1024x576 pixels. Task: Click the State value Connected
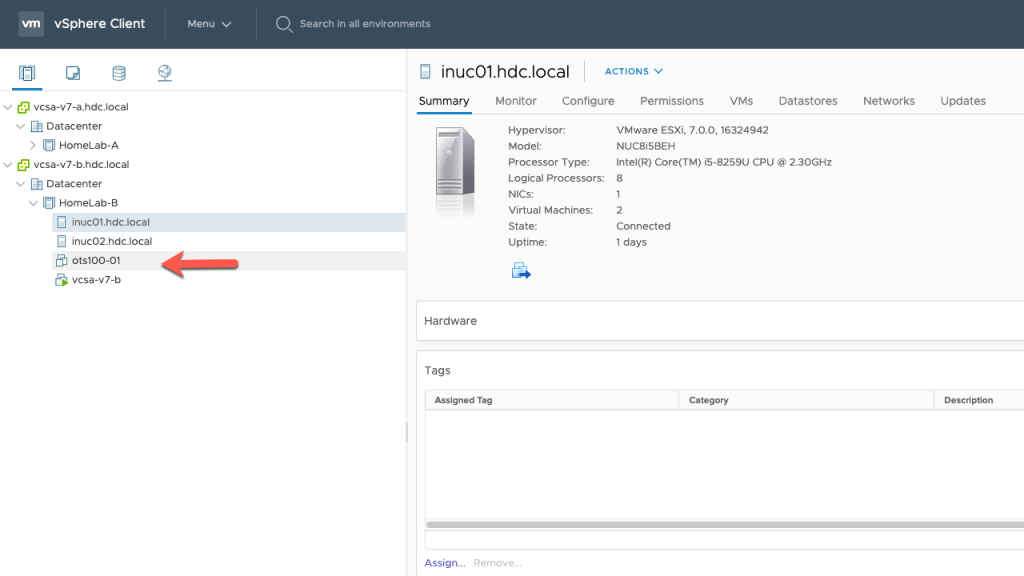click(643, 226)
